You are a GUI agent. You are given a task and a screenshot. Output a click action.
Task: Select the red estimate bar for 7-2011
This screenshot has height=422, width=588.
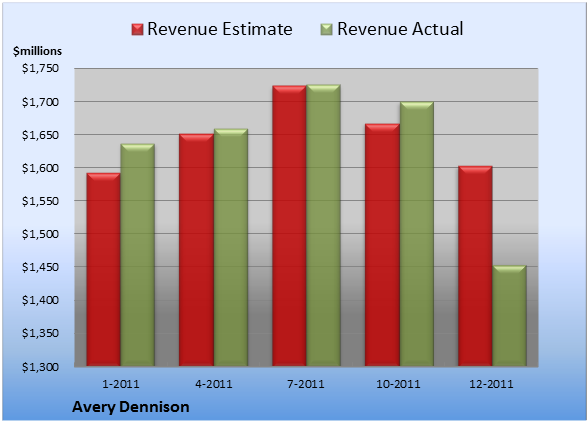point(290,226)
